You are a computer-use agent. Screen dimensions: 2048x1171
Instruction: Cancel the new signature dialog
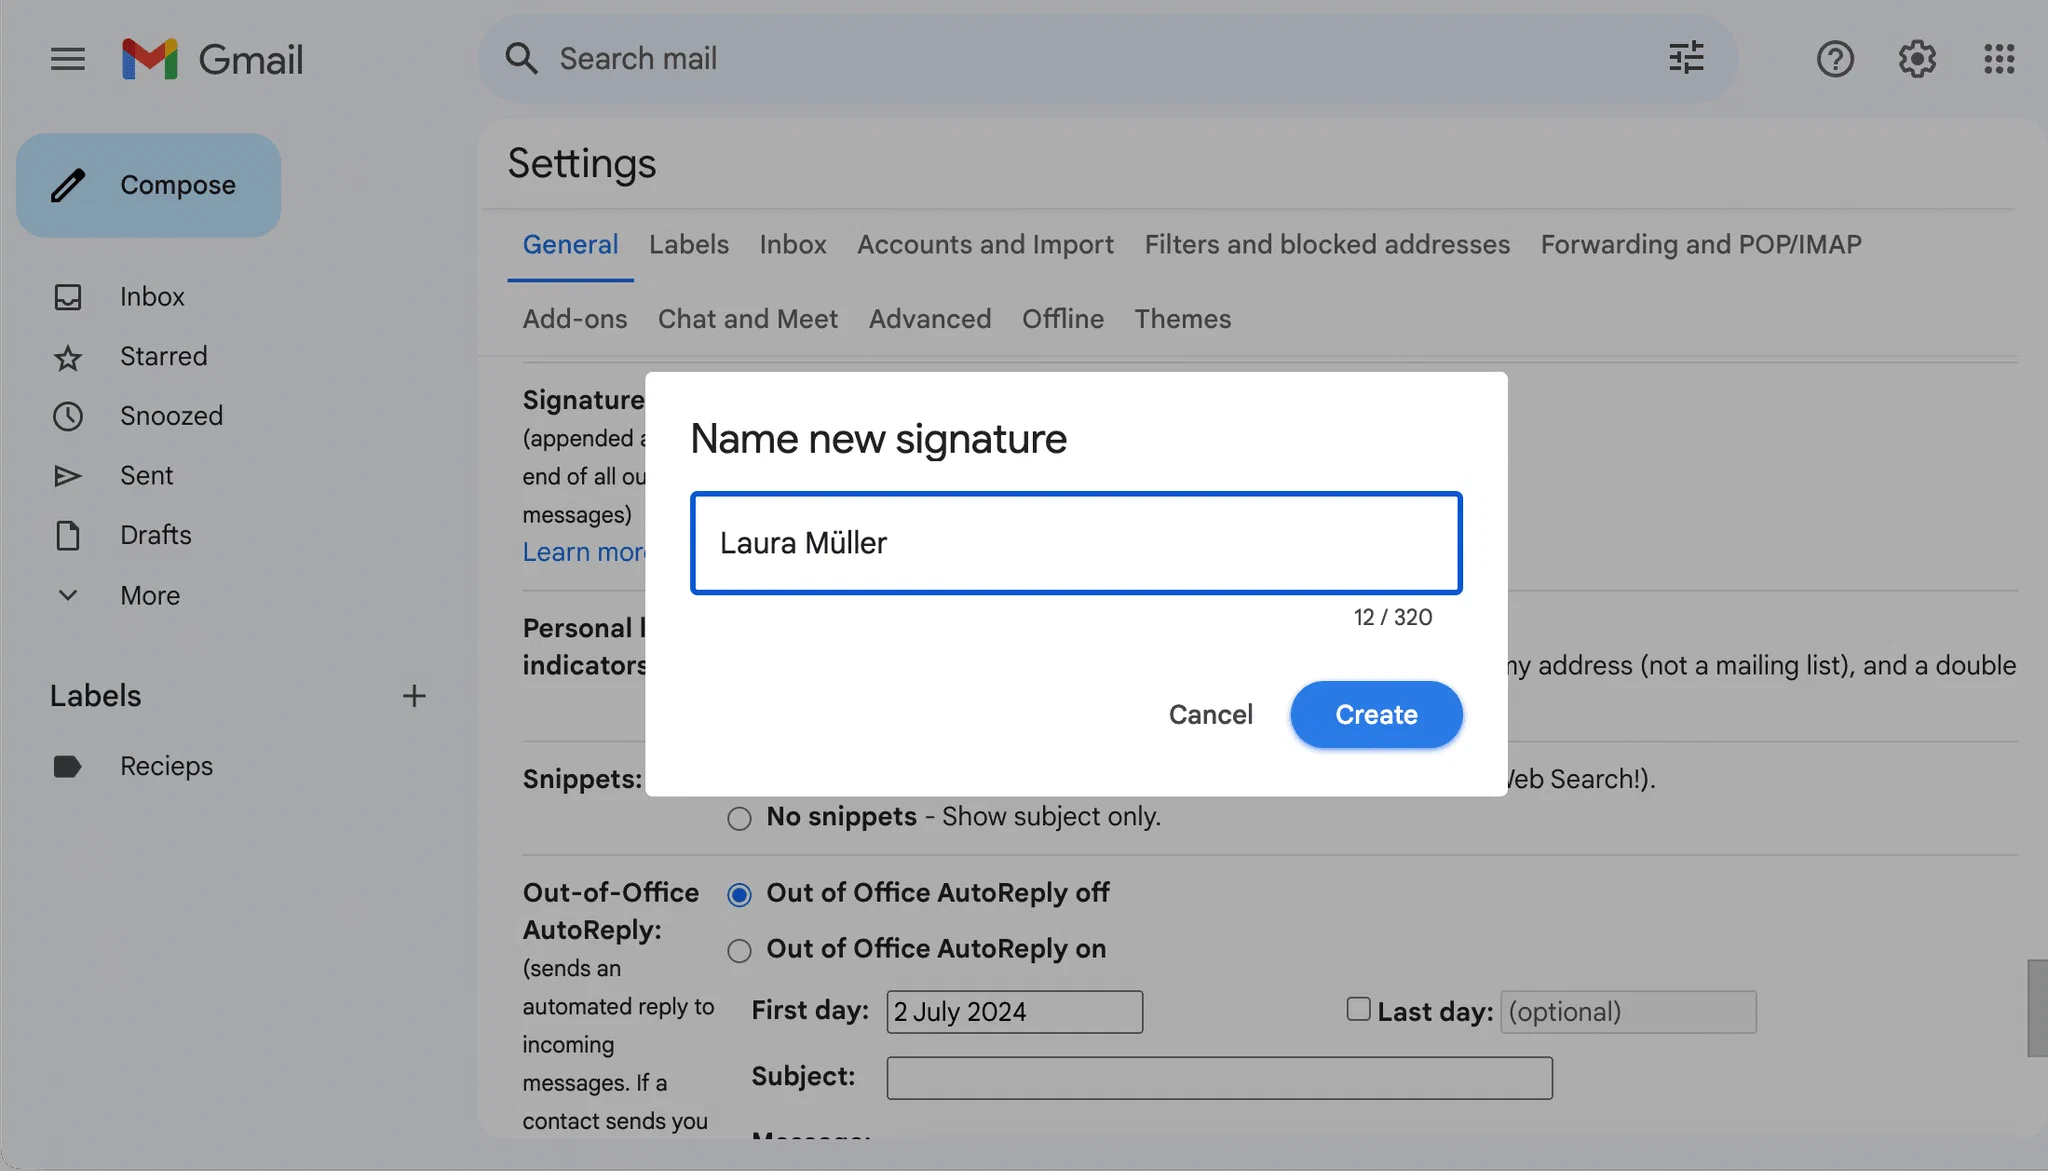pos(1210,714)
